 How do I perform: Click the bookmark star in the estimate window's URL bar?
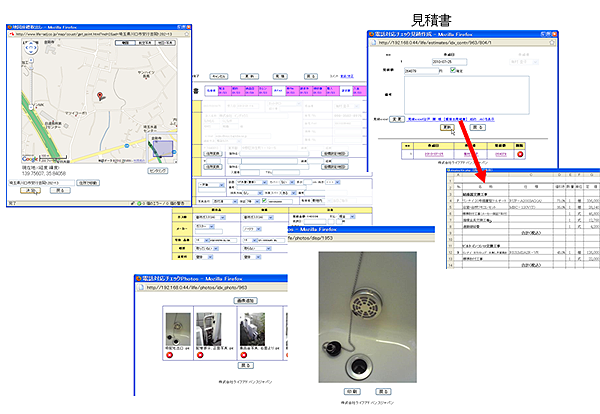pos(552,42)
